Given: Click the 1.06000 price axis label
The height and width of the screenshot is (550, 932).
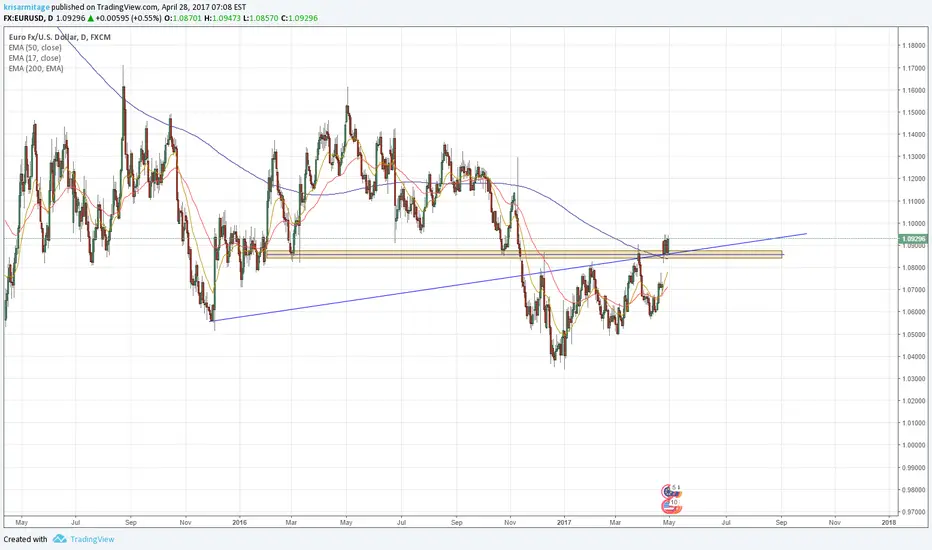Looking at the screenshot, I should point(914,312).
